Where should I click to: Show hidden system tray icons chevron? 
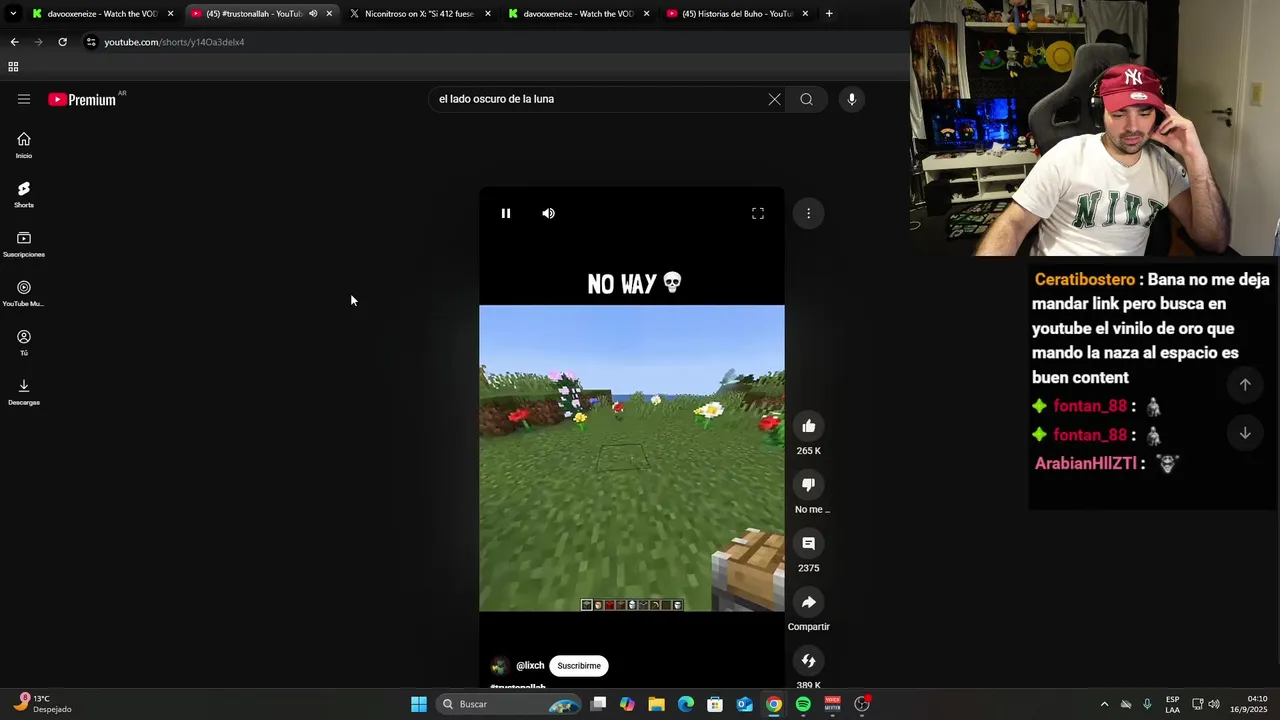[1104, 704]
